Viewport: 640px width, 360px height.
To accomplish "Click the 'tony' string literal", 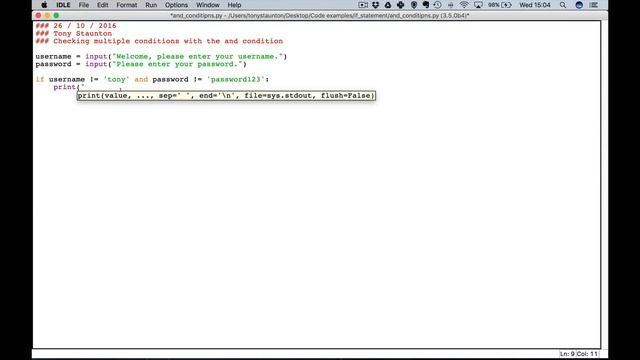I will point(116,79).
